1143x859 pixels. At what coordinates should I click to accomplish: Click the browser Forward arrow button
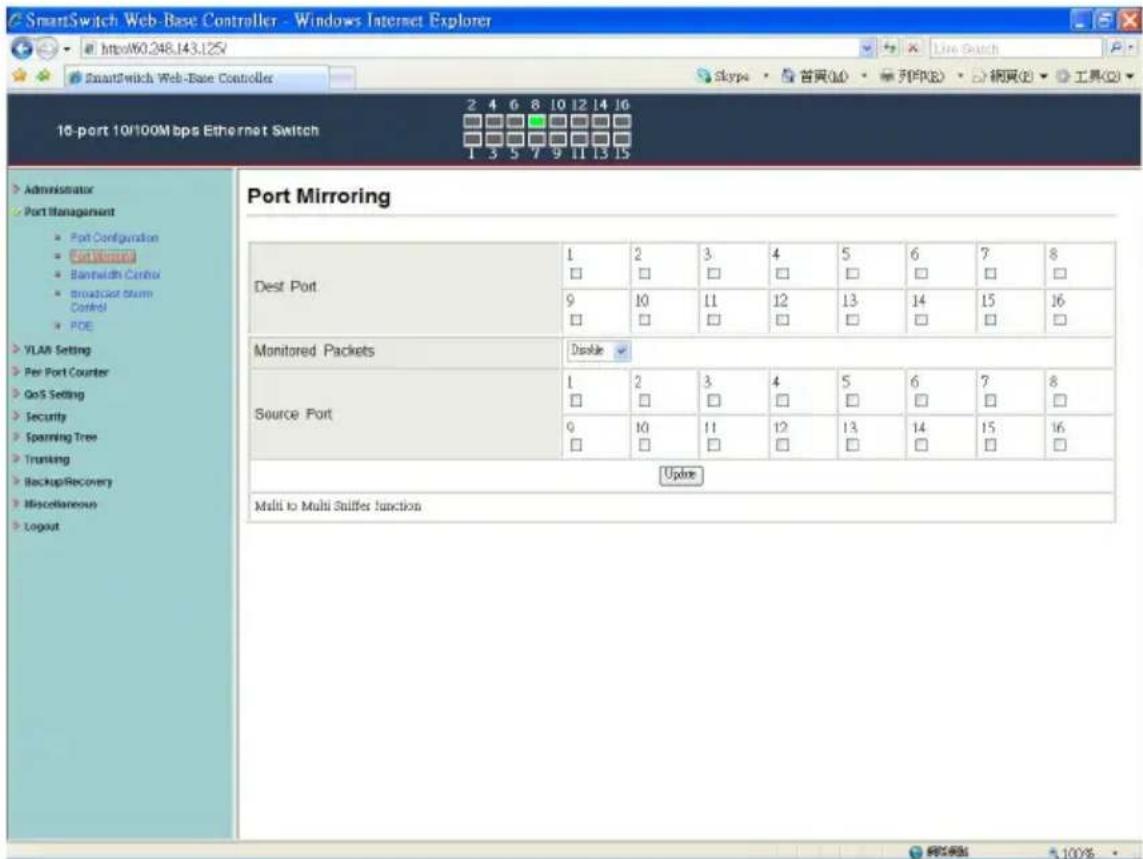pyautogui.click(x=46, y=49)
